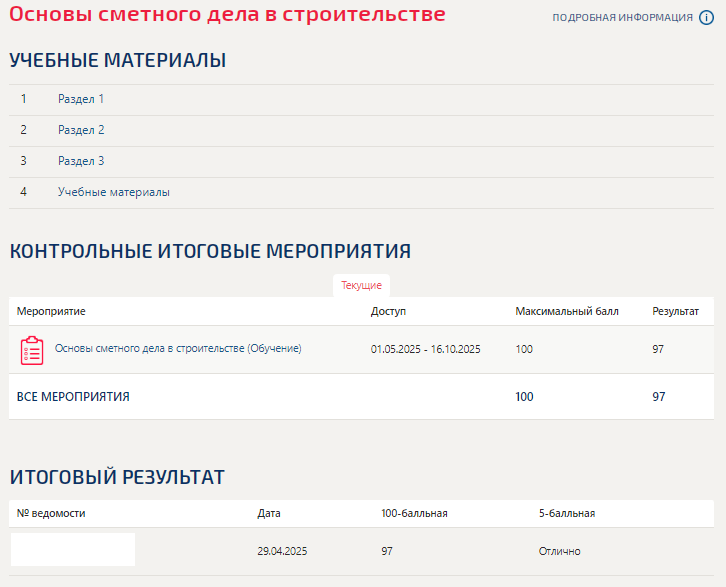Click the maximum score 100 in the Обучение row
Screen dimensions: 726x587
coord(524,349)
